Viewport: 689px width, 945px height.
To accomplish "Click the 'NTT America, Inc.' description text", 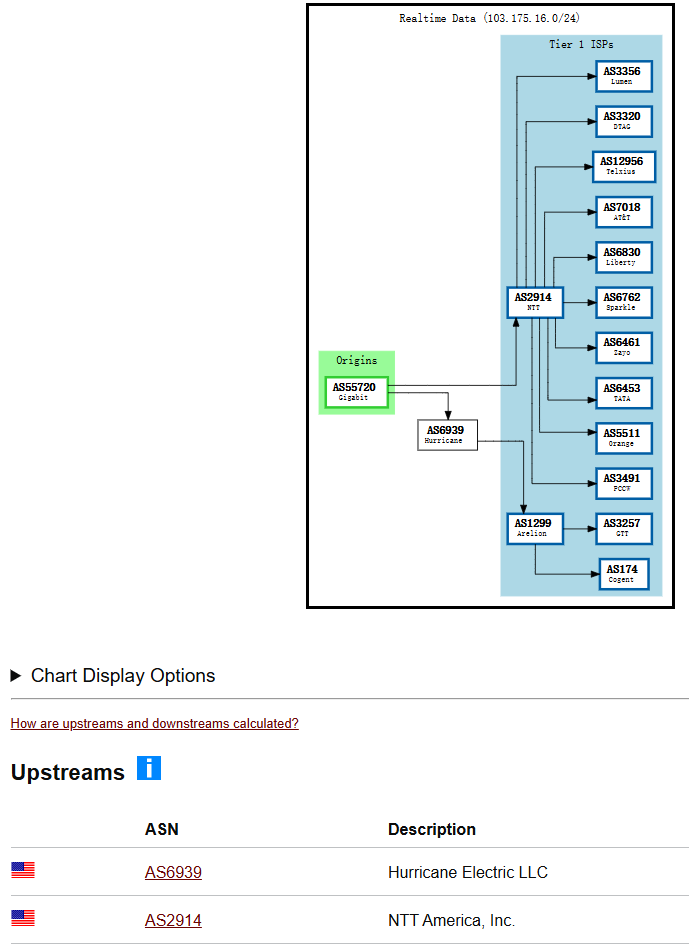I will 451,920.
